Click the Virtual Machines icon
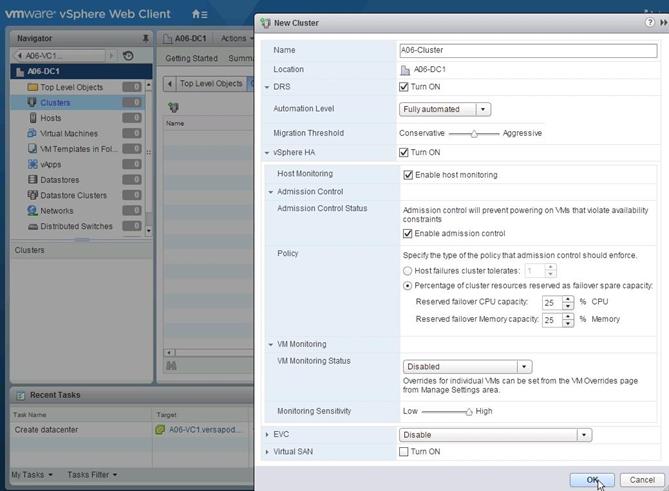The width and height of the screenshot is (669, 491). tap(32, 133)
